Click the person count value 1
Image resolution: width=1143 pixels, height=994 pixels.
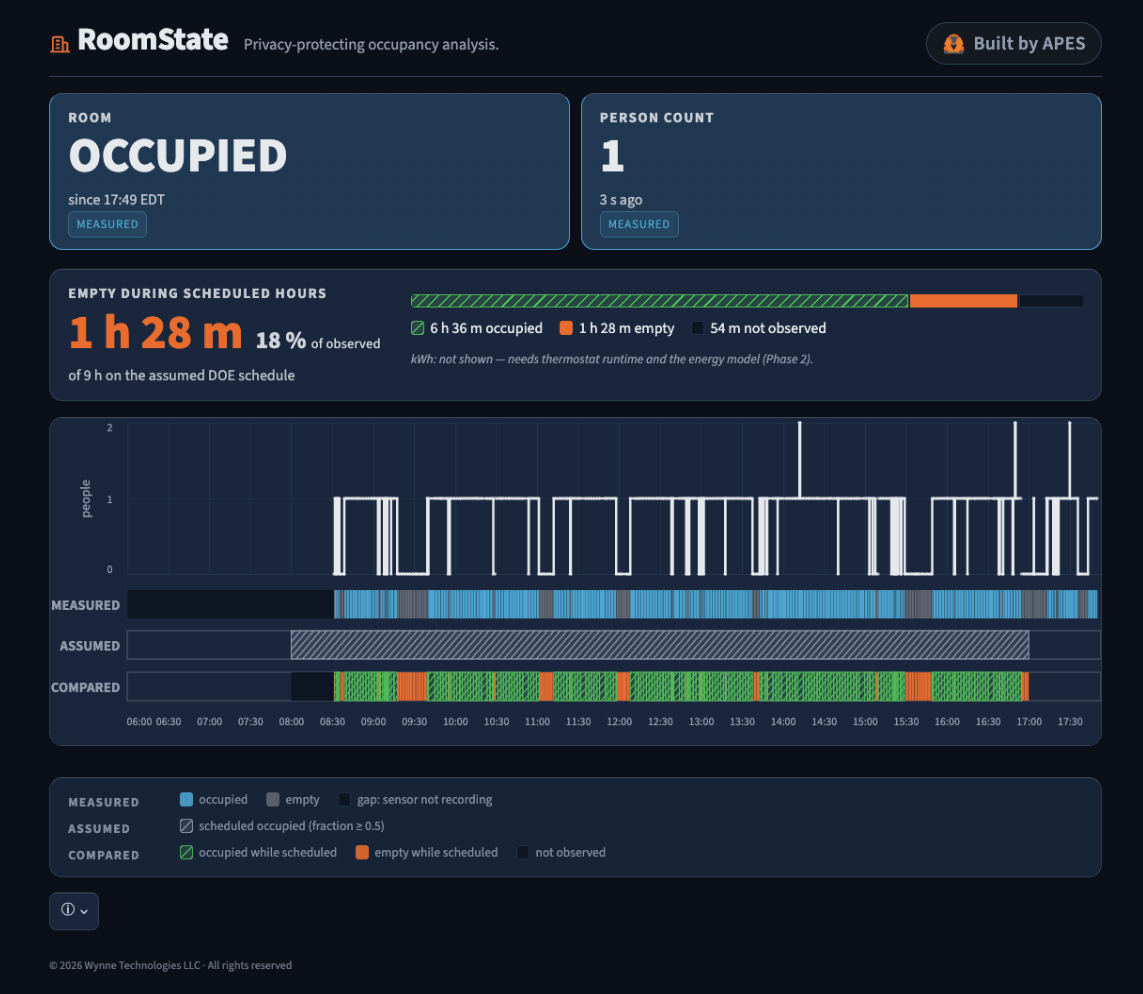click(612, 155)
